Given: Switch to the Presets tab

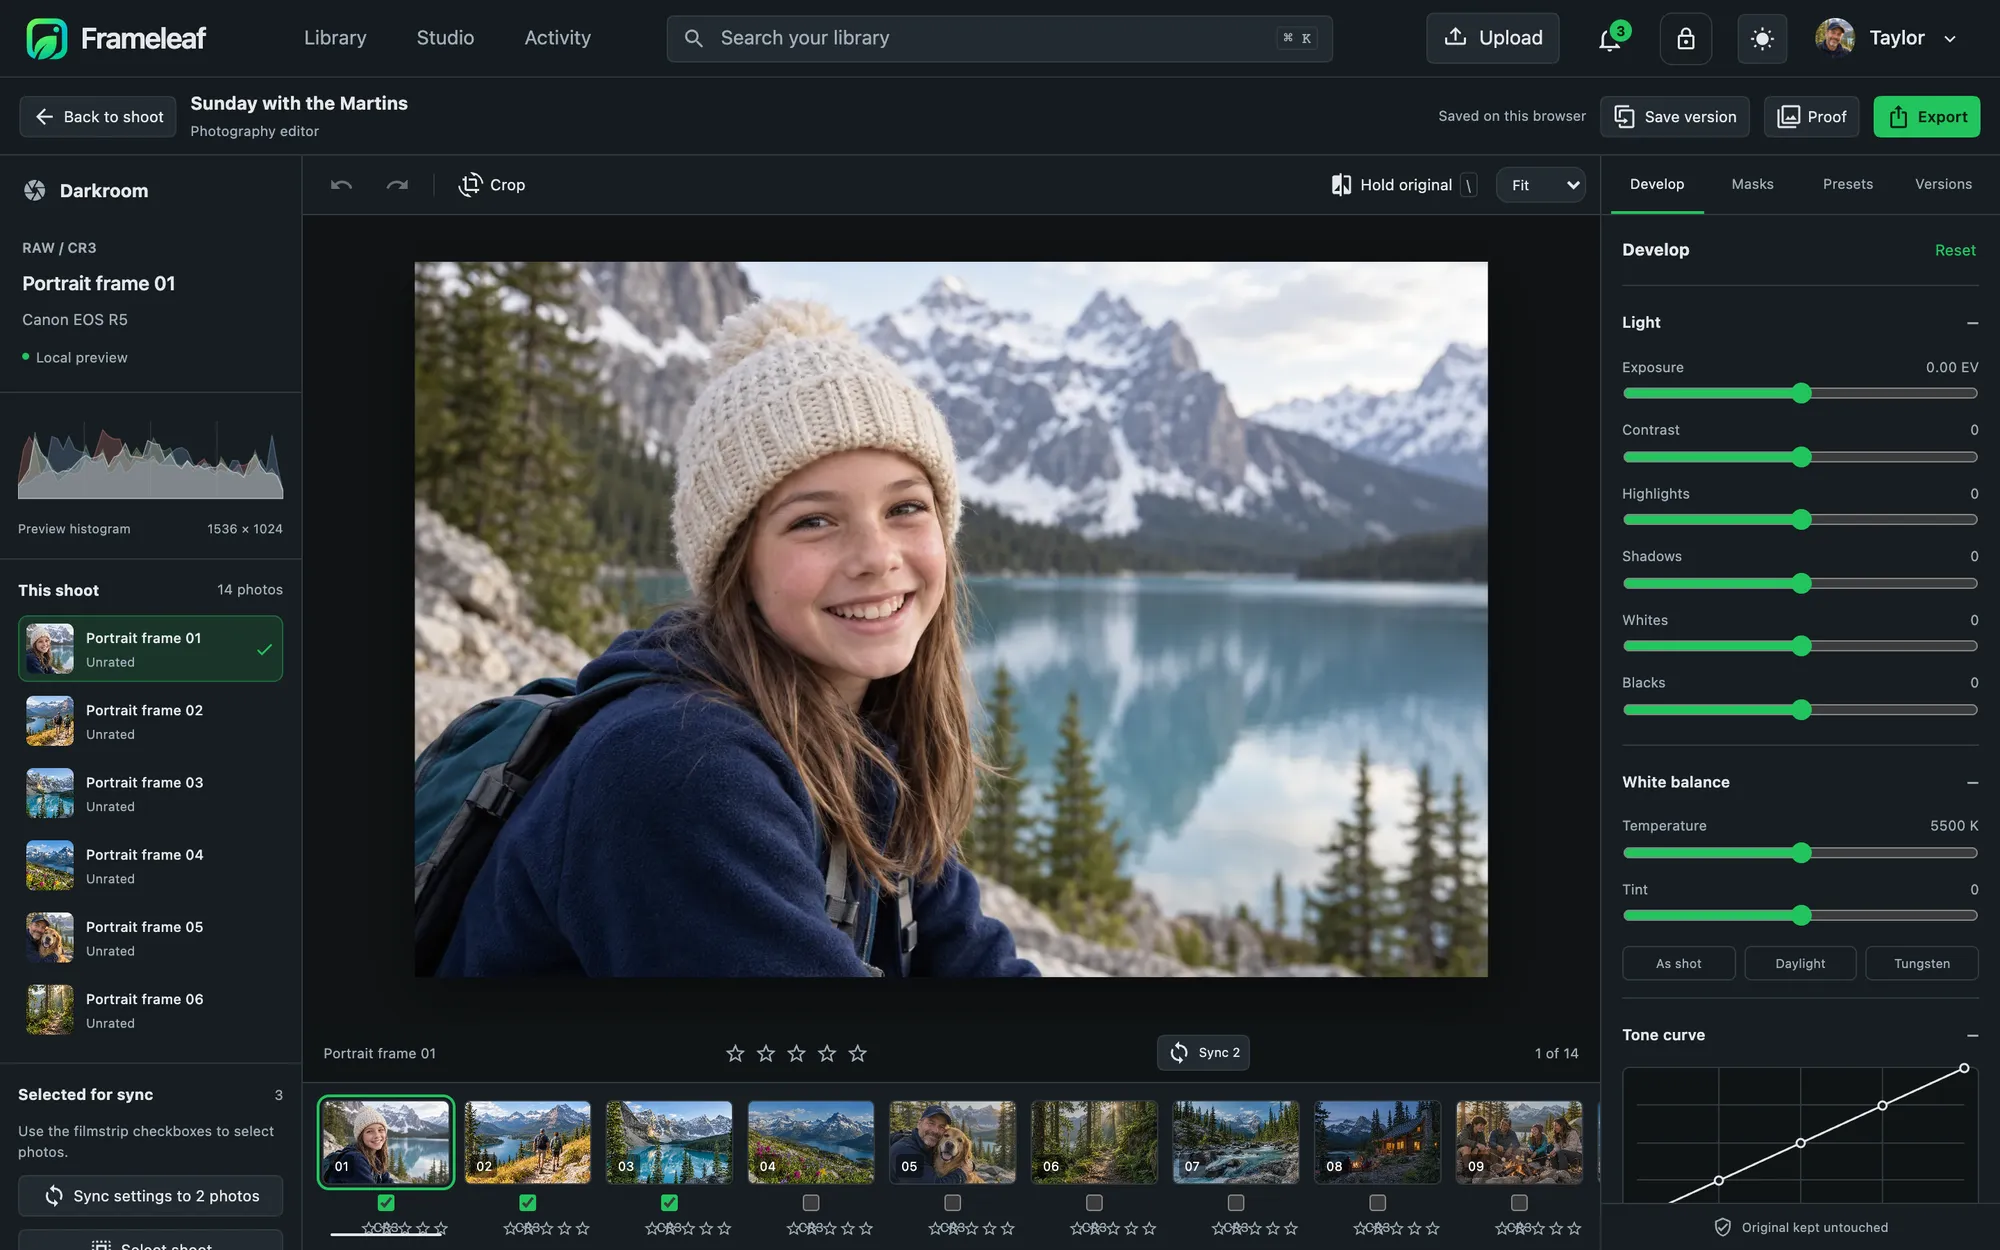Looking at the screenshot, I should [x=1847, y=184].
